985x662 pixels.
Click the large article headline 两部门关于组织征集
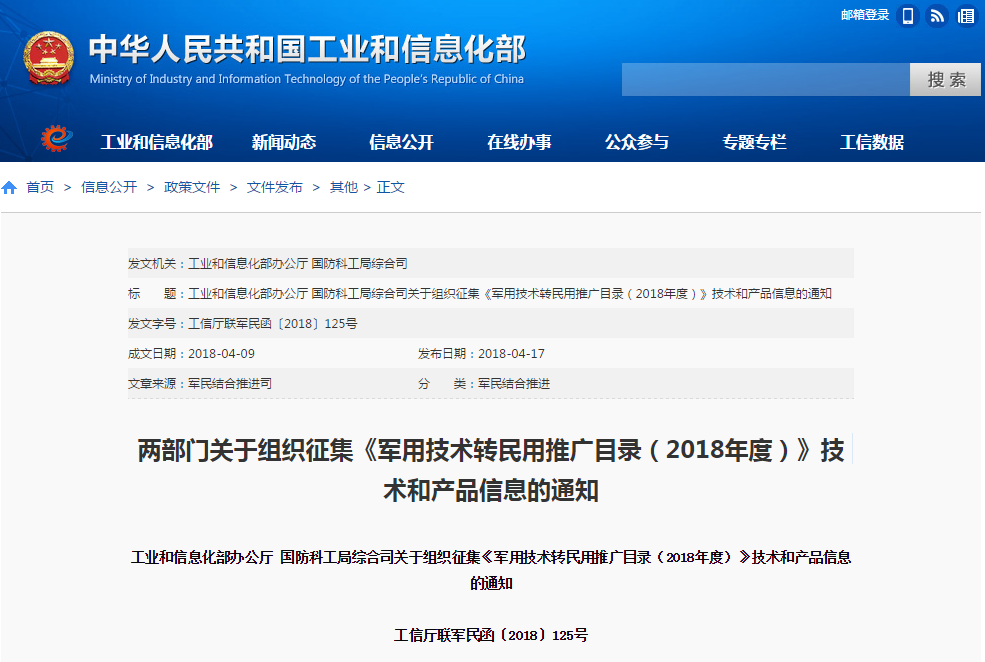tap(491, 470)
